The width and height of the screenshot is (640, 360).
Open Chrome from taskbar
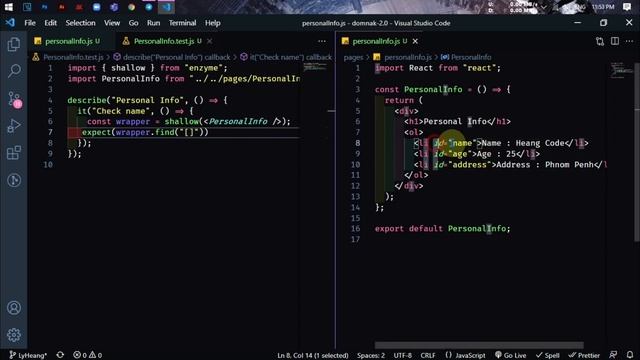tap(131, 7)
